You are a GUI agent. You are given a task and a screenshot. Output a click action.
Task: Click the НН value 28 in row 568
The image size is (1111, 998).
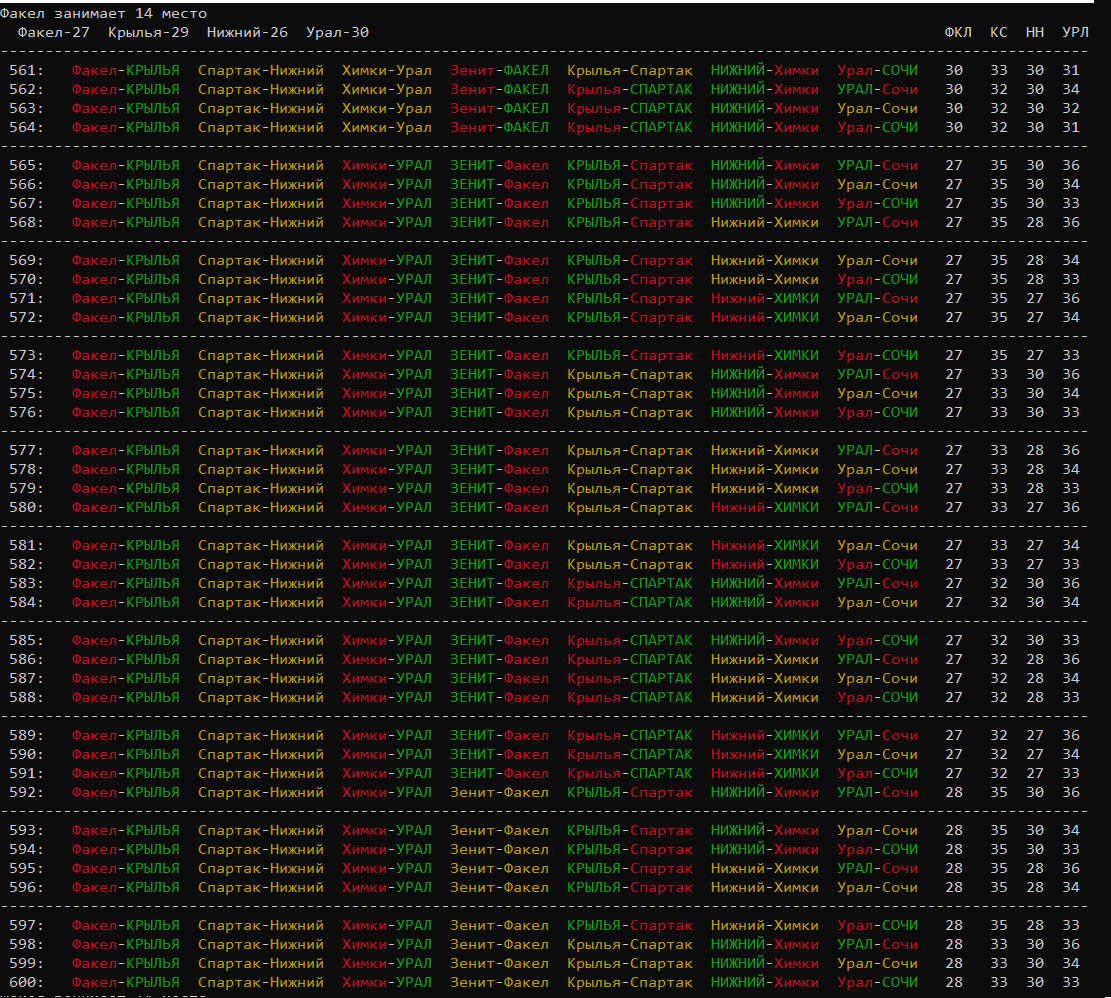[1034, 223]
